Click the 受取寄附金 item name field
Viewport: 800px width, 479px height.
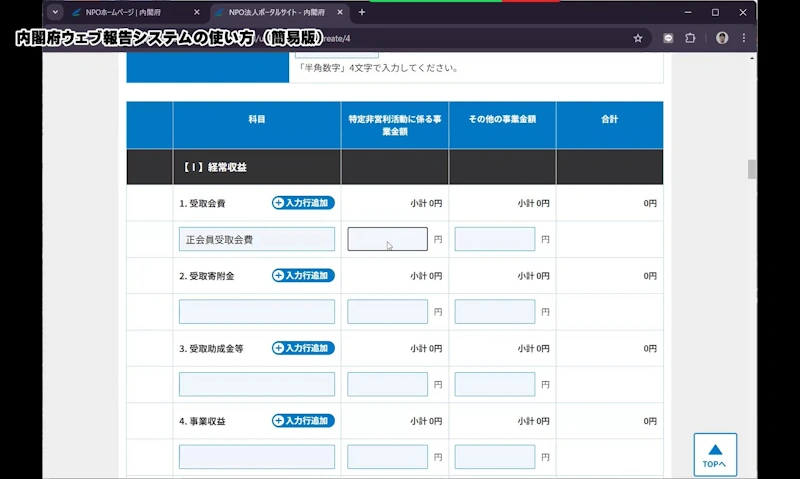(257, 312)
